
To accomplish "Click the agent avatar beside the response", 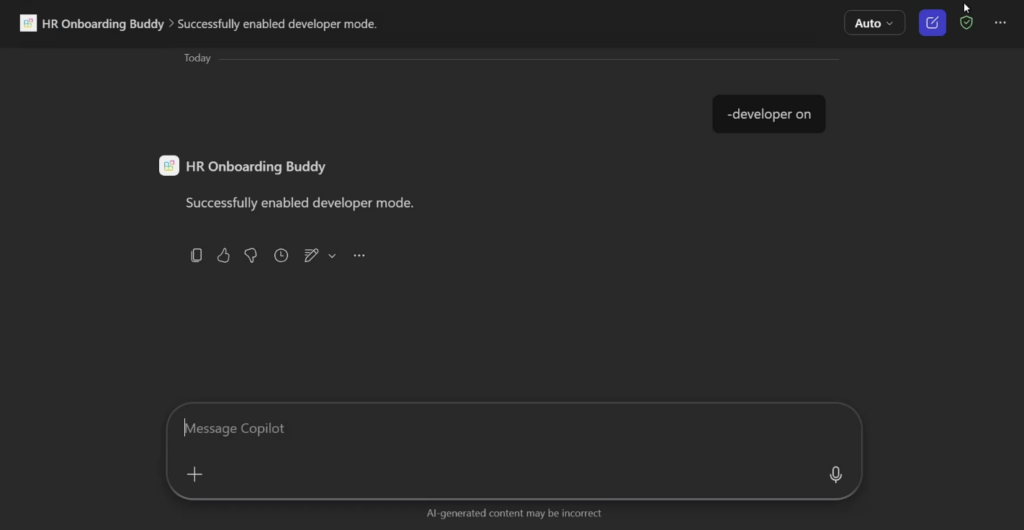I will pos(169,166).
